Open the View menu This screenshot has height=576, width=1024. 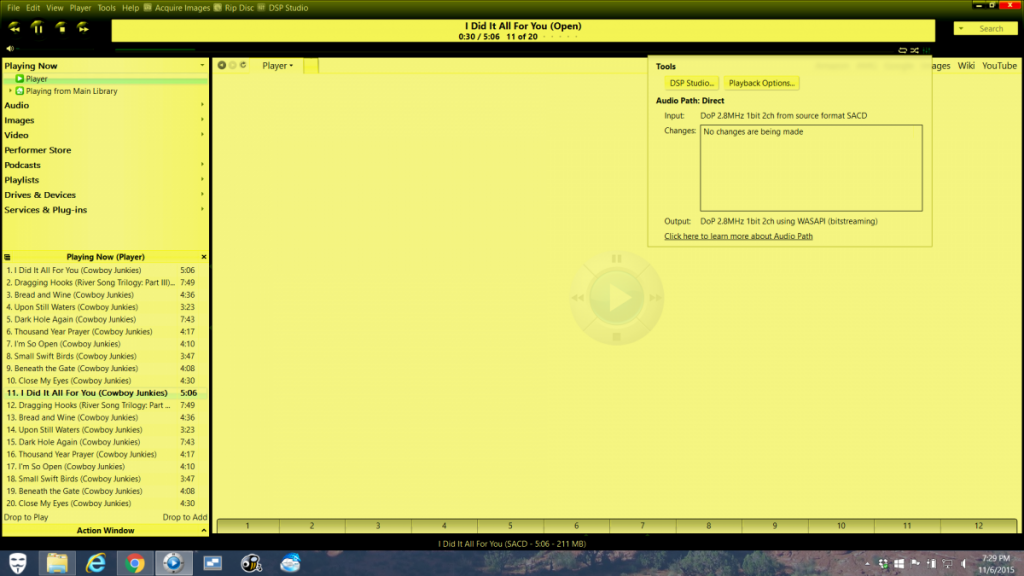point(54,8)
